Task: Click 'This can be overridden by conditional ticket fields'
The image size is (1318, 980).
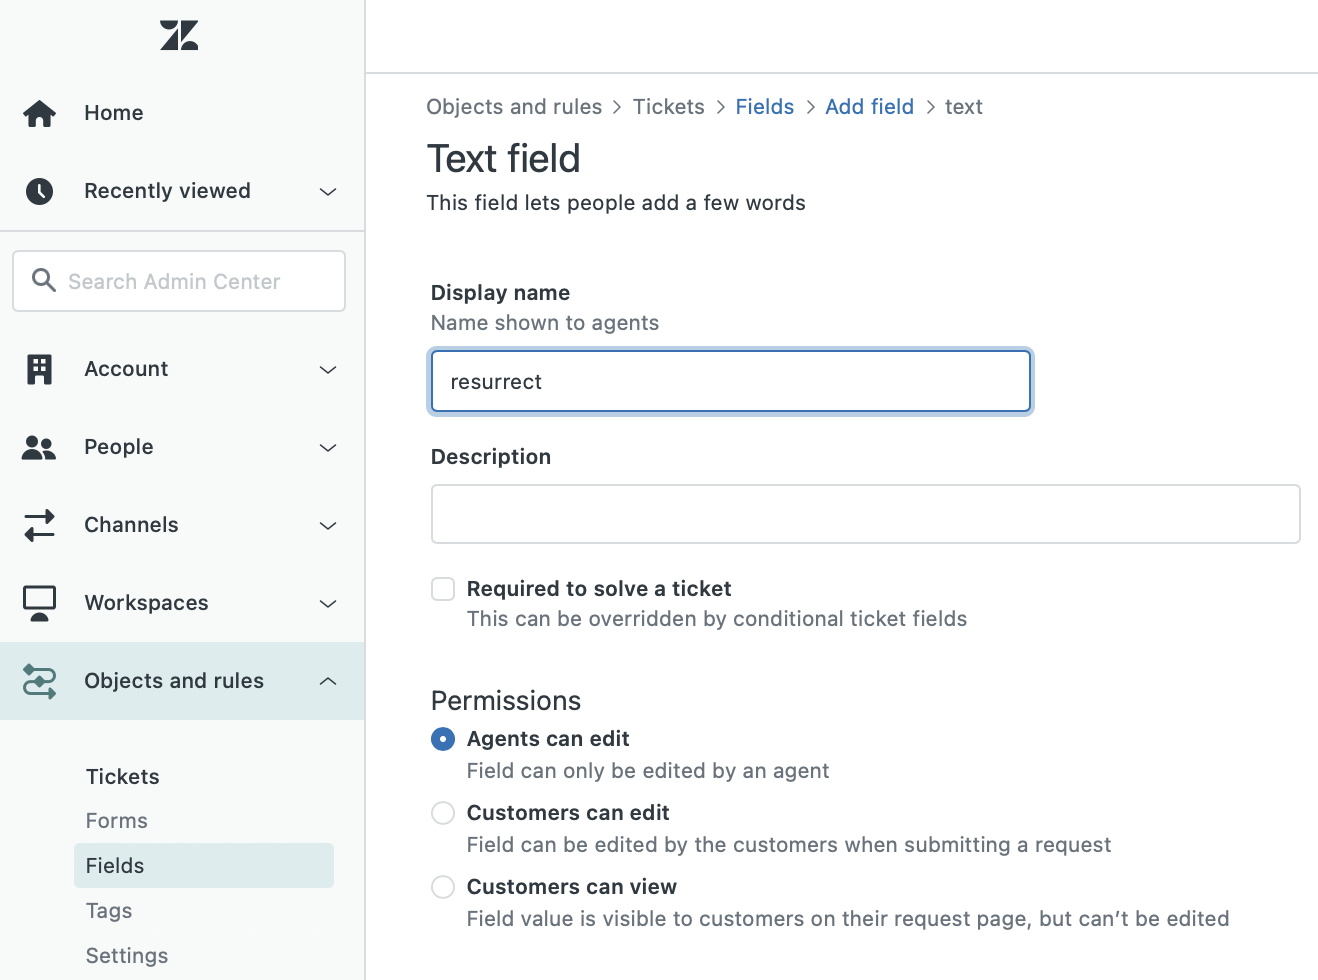Action: coord(717,619)
